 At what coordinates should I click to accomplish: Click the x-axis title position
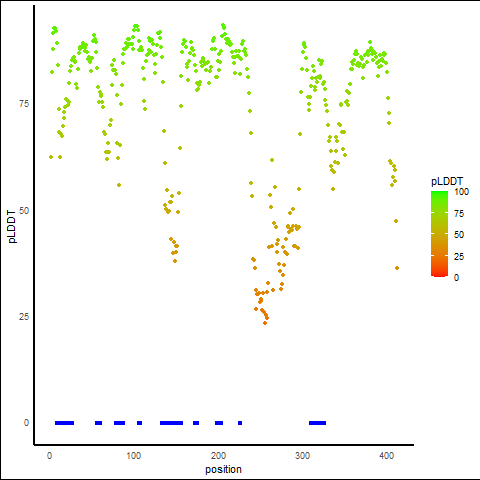(x=223, y=469)
